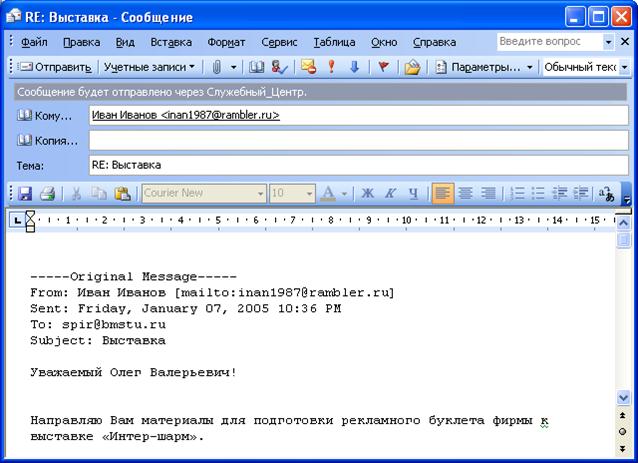Toggle bold Ж formatting
The image size is (638, 463).
[367, 193]
